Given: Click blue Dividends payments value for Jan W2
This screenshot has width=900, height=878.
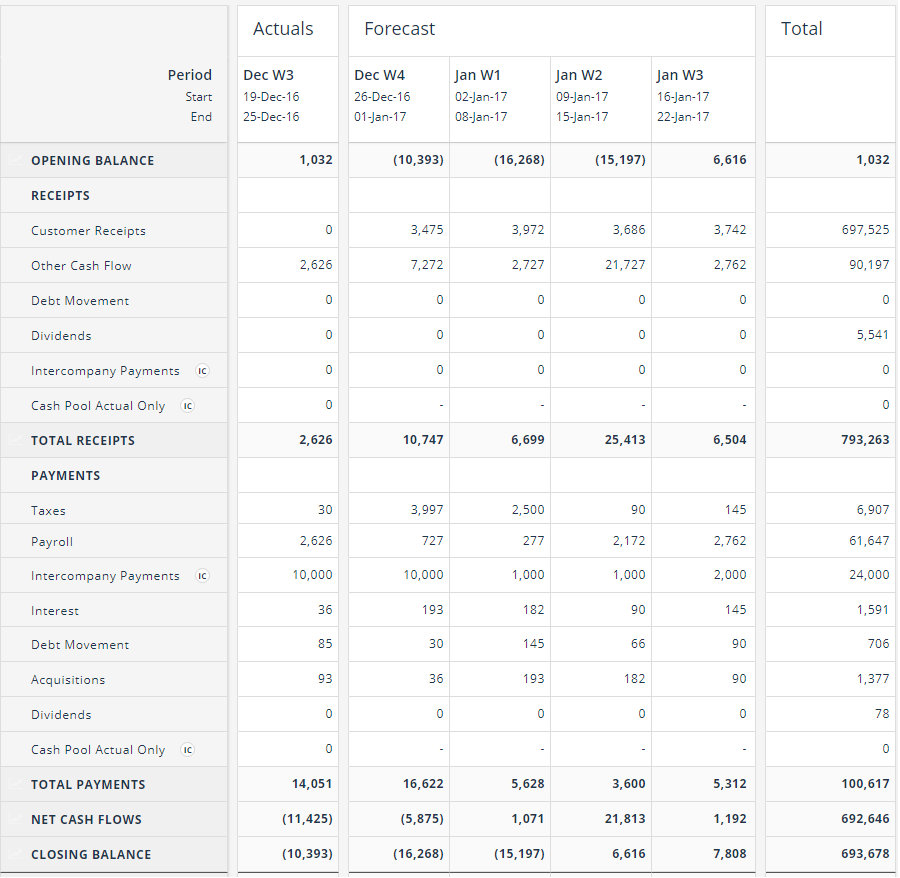Looking at the screenshot, I should click(641, 714).
